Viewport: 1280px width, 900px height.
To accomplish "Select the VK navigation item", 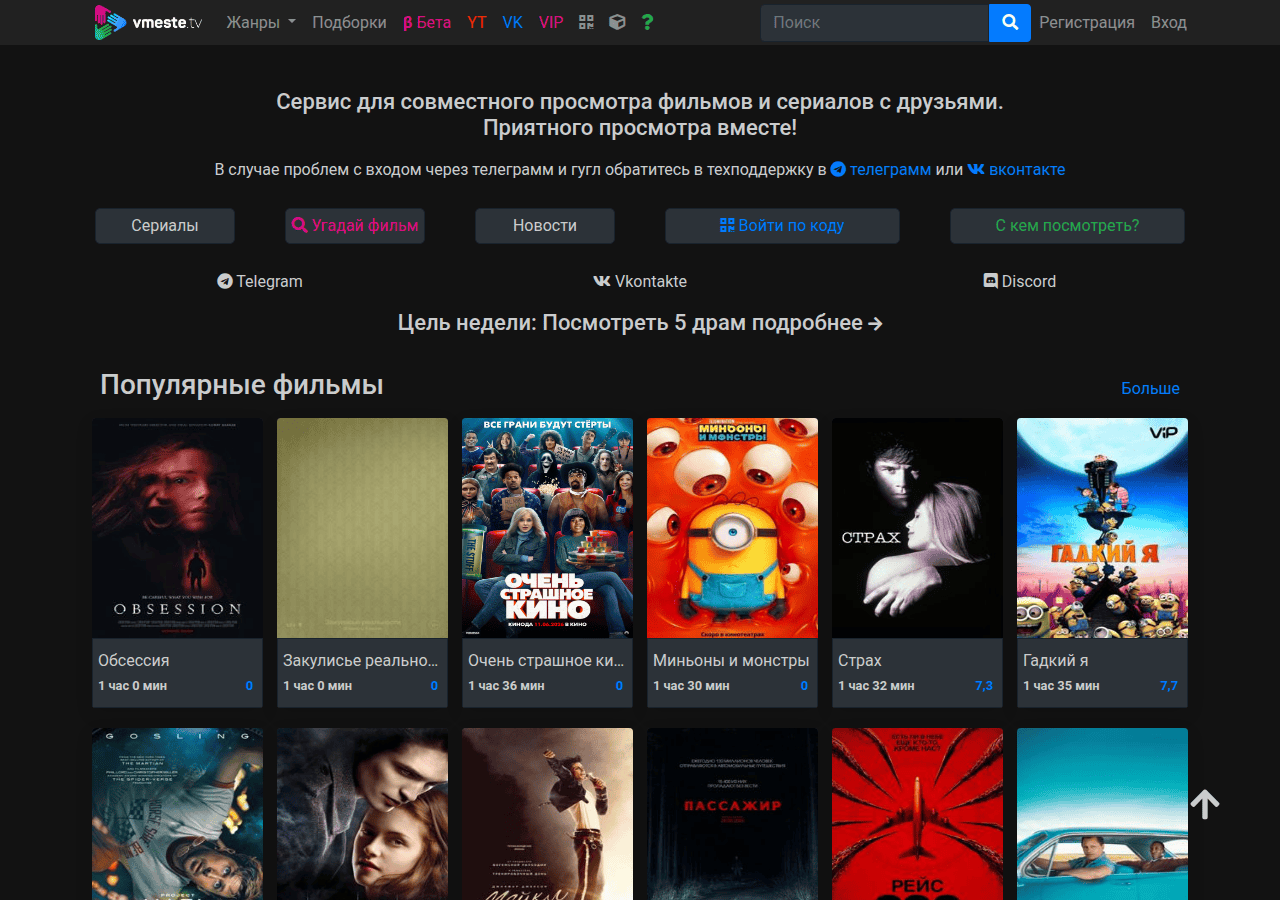I will (x=512, y=22).
